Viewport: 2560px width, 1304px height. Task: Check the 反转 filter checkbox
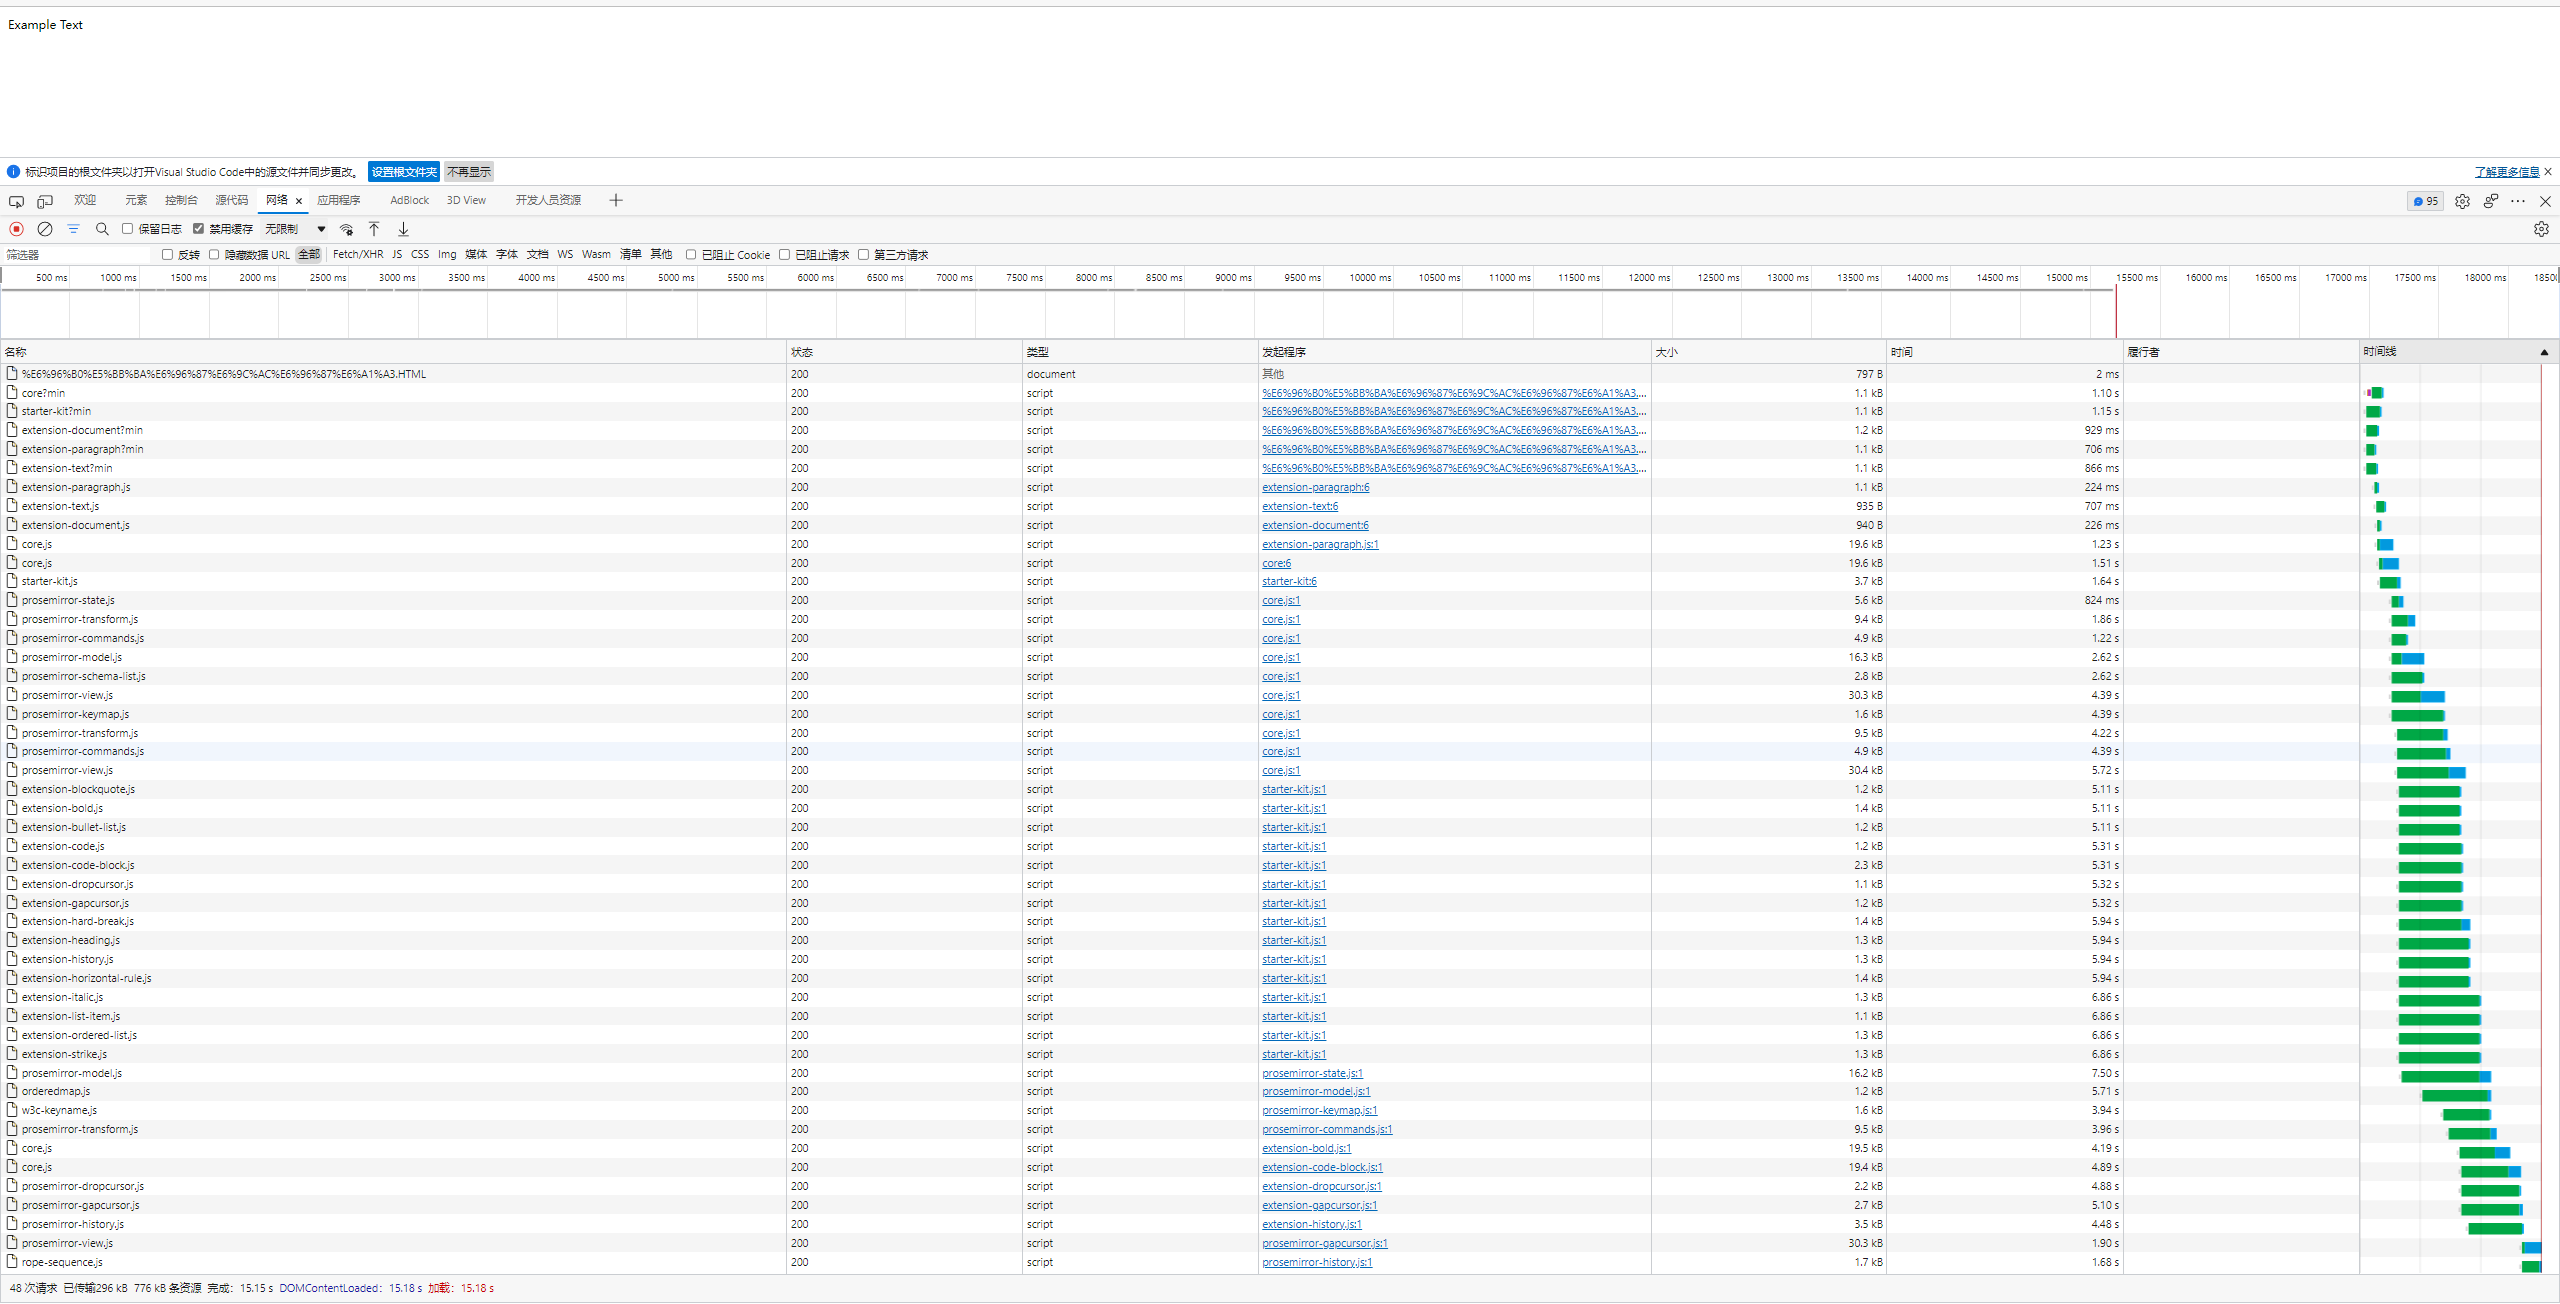click(167, 254)
